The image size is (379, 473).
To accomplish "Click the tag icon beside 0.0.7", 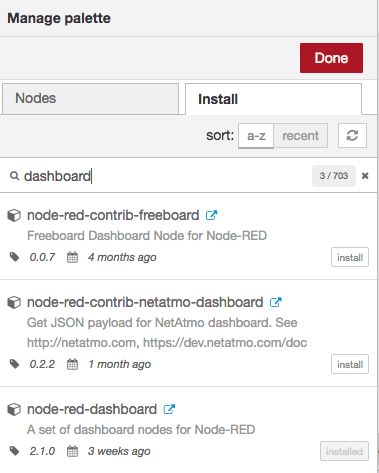I will click(x=14, y=257).
